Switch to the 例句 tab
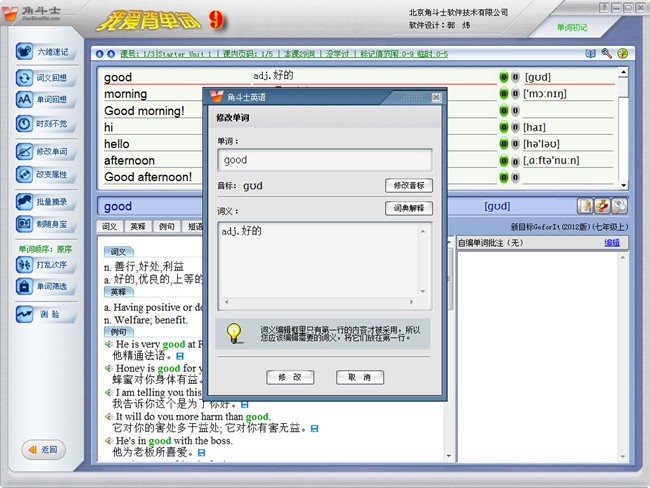This screenshot has height=488, width=650. pos(167,226)
